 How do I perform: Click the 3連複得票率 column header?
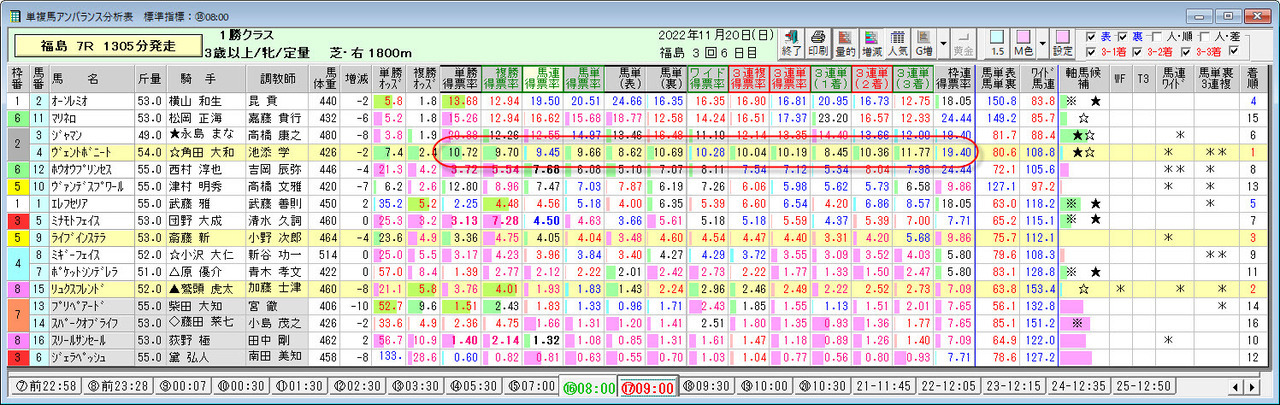(x=750, y=78)
